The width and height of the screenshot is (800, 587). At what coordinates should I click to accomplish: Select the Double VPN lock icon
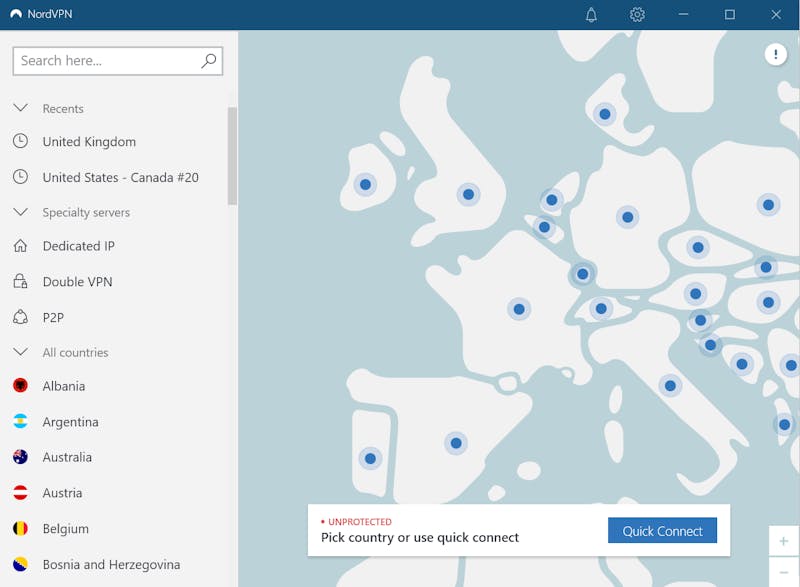tap(20, 282)
